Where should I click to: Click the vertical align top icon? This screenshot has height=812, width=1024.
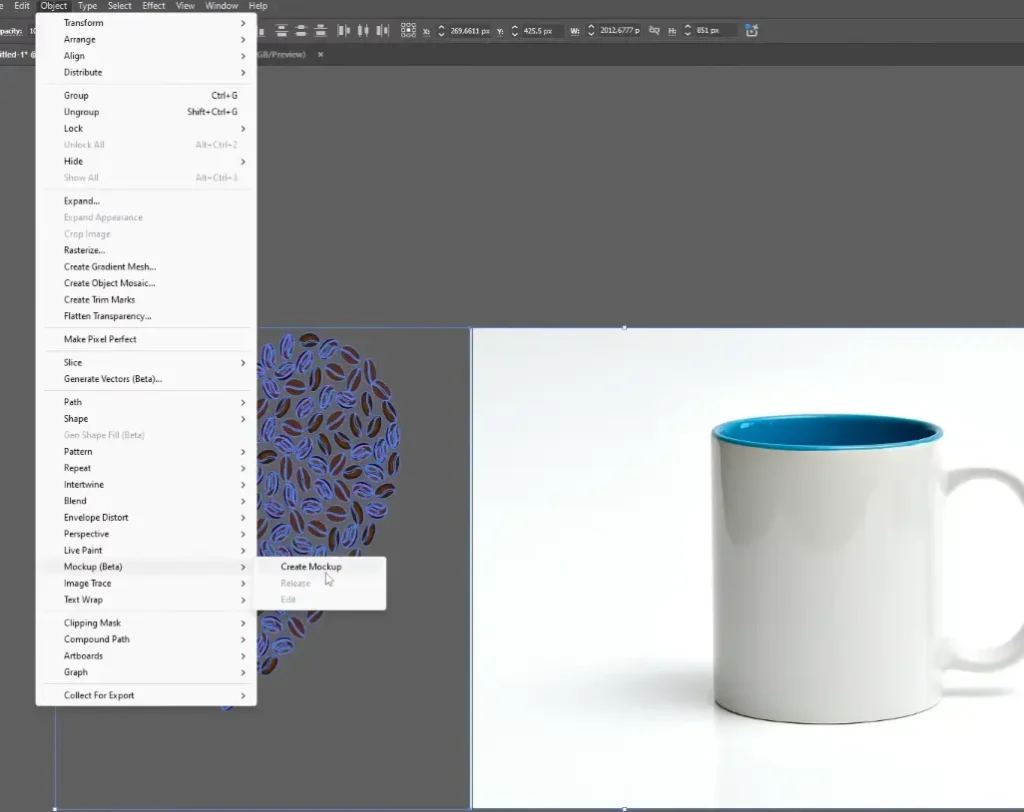(281, 31)
